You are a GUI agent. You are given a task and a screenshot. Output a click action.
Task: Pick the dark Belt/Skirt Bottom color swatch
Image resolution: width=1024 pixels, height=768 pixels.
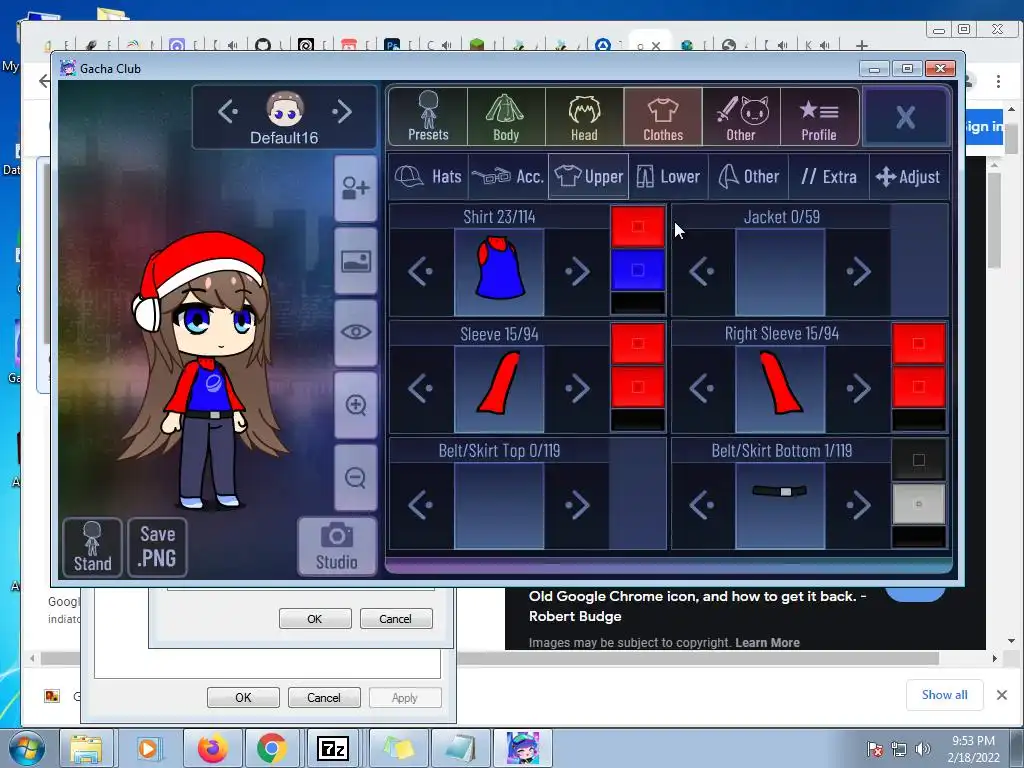[919, 460]
